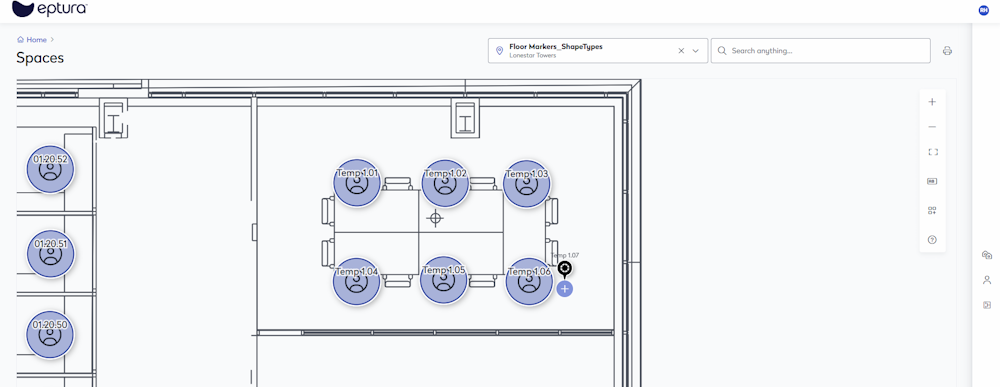Expand the floor location dropdown arrow
This screenshot has height=387, width=1000.
point(696,51)
